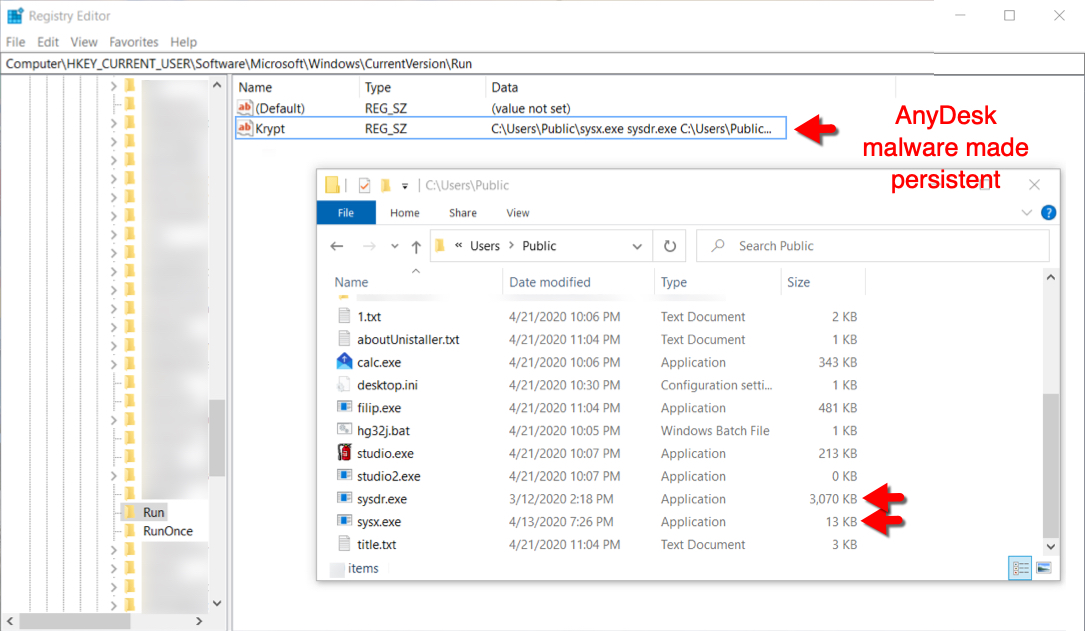
Task: Click the calc.exe file icon
Action: pyautogui.click(x=344, y=362)
